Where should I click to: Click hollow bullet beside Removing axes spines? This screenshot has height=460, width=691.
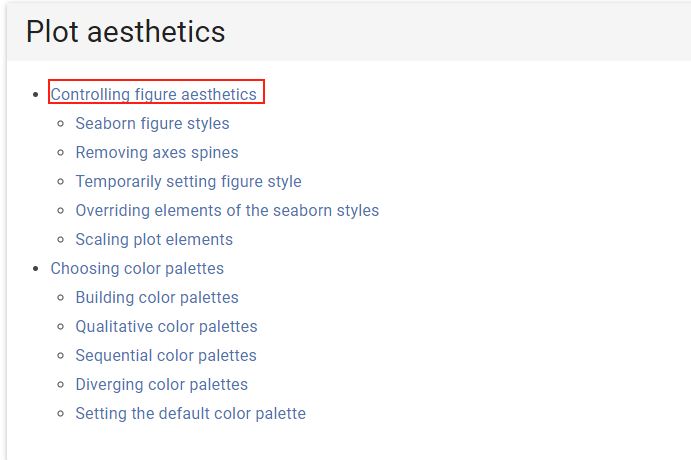coord(61,153)
